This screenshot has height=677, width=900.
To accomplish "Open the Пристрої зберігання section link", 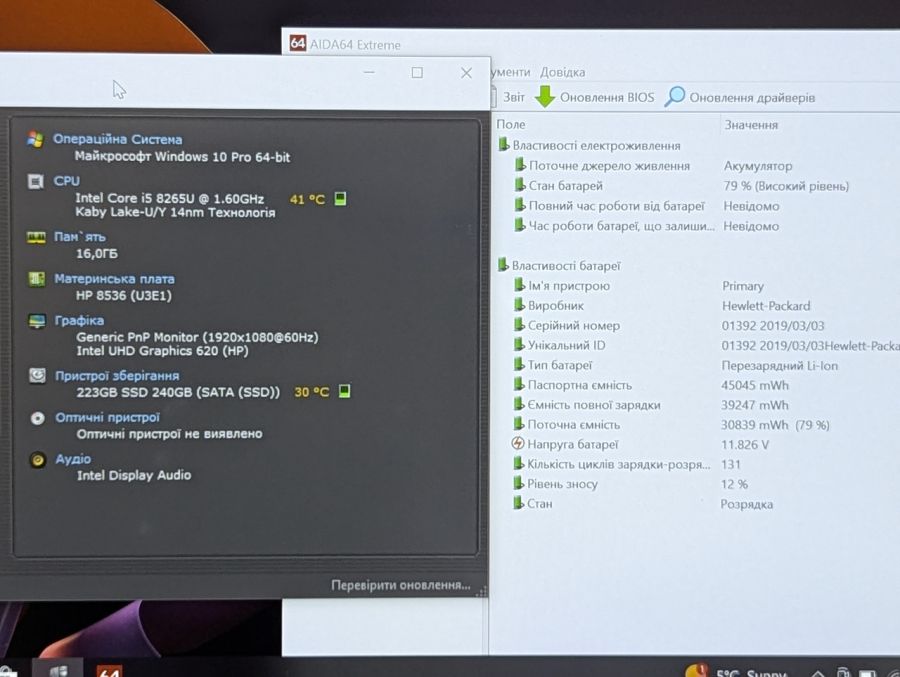I will pos(117,376).
